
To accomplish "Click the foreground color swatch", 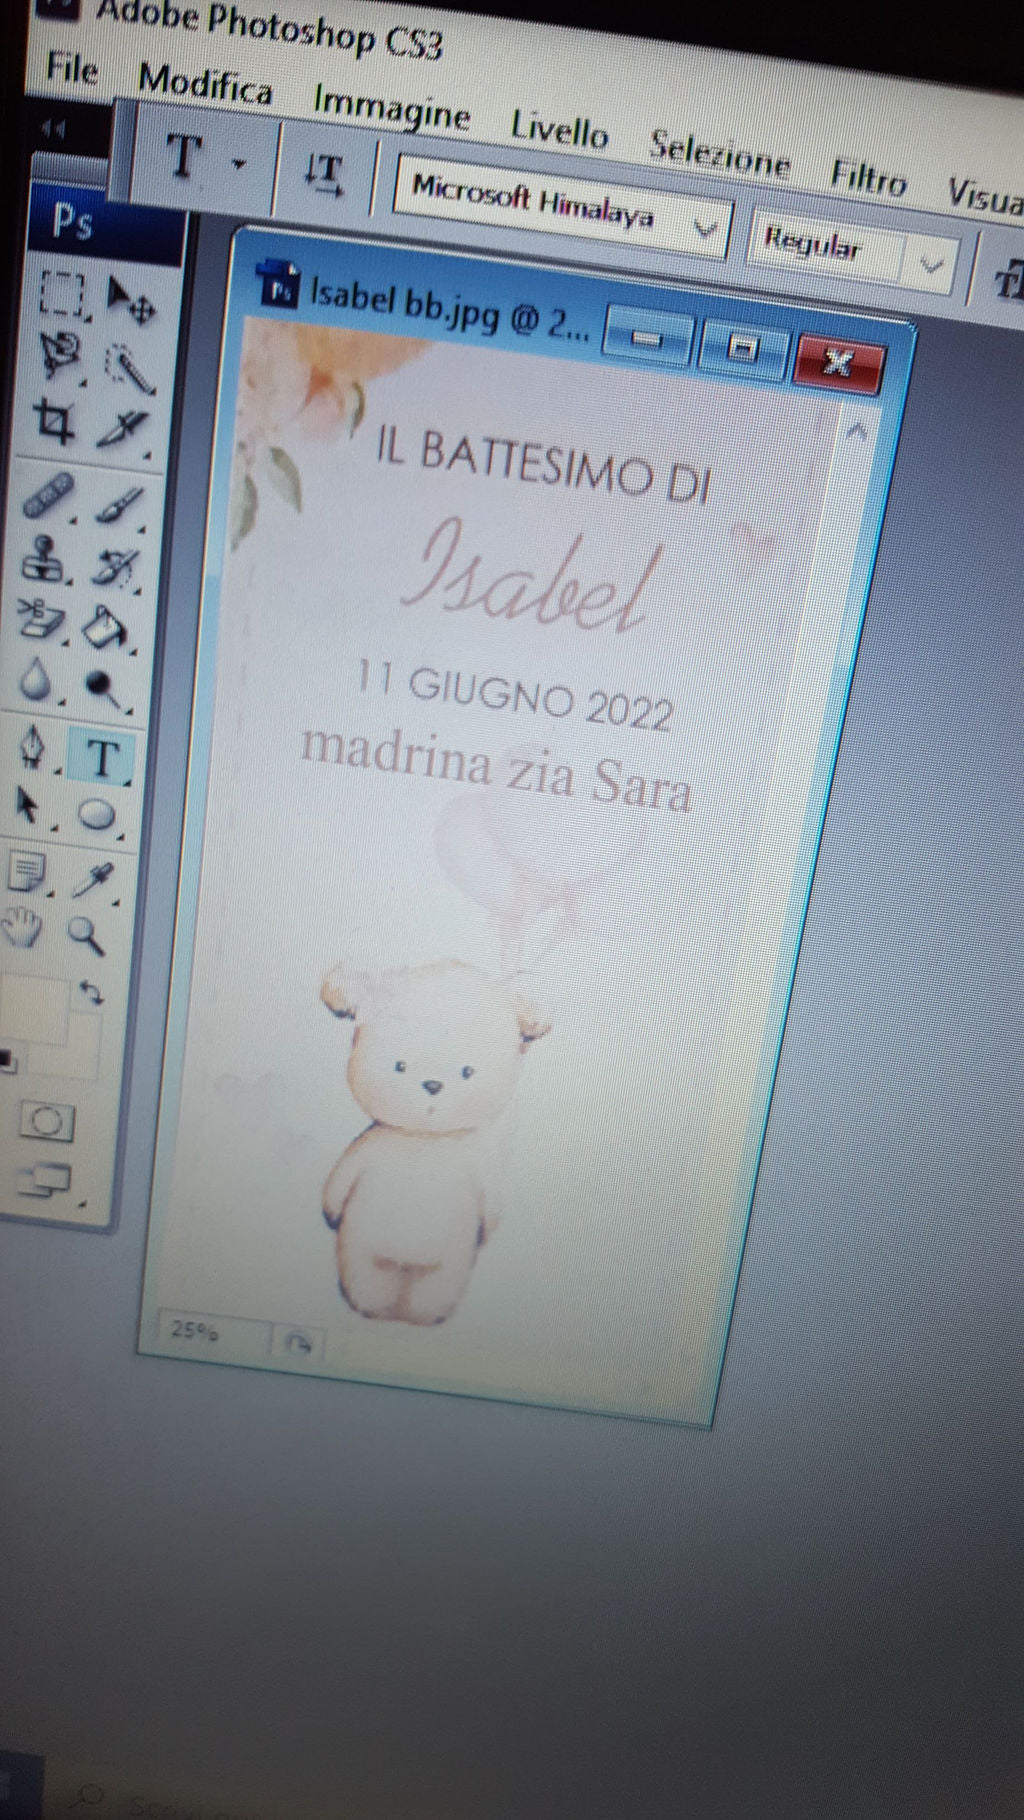I will click(x=32, y=1012).
